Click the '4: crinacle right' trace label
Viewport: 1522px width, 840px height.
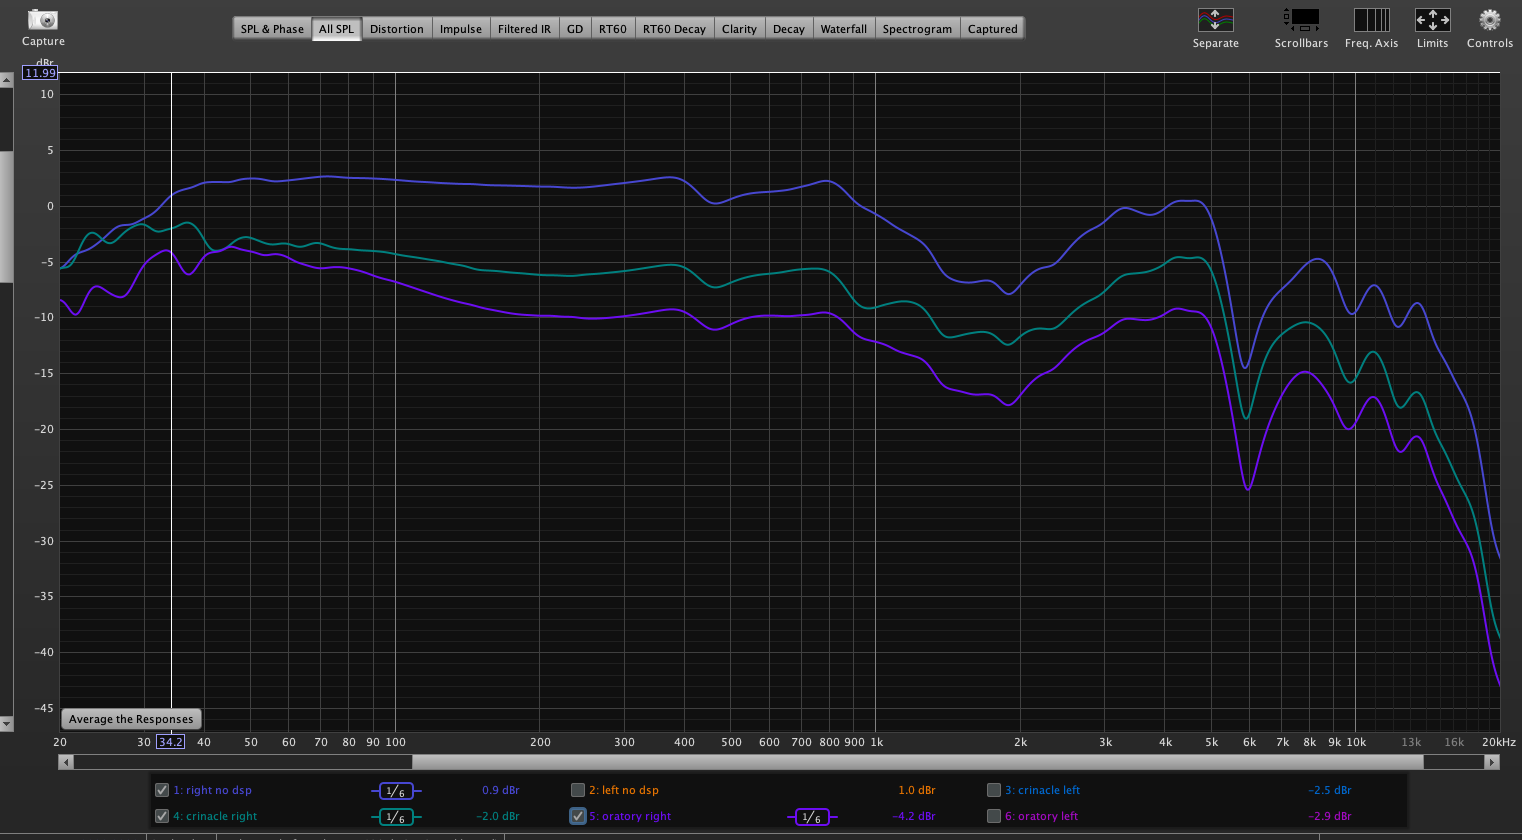click(x=215, y=816)
